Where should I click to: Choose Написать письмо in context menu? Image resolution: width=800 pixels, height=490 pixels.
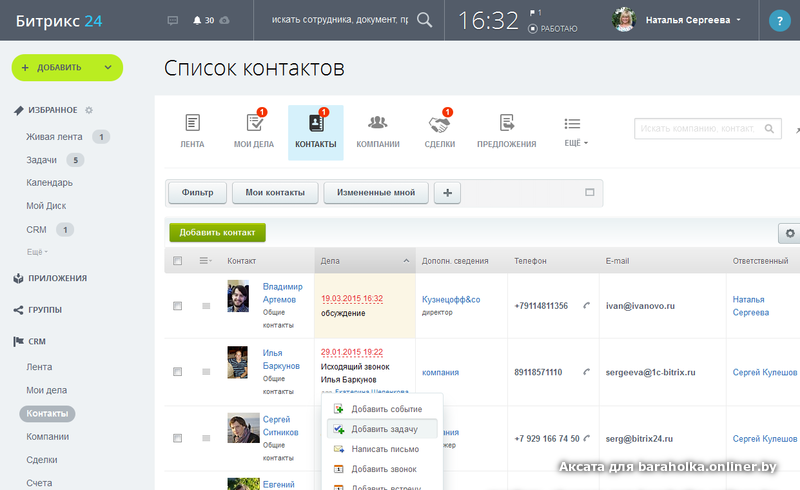382,449
